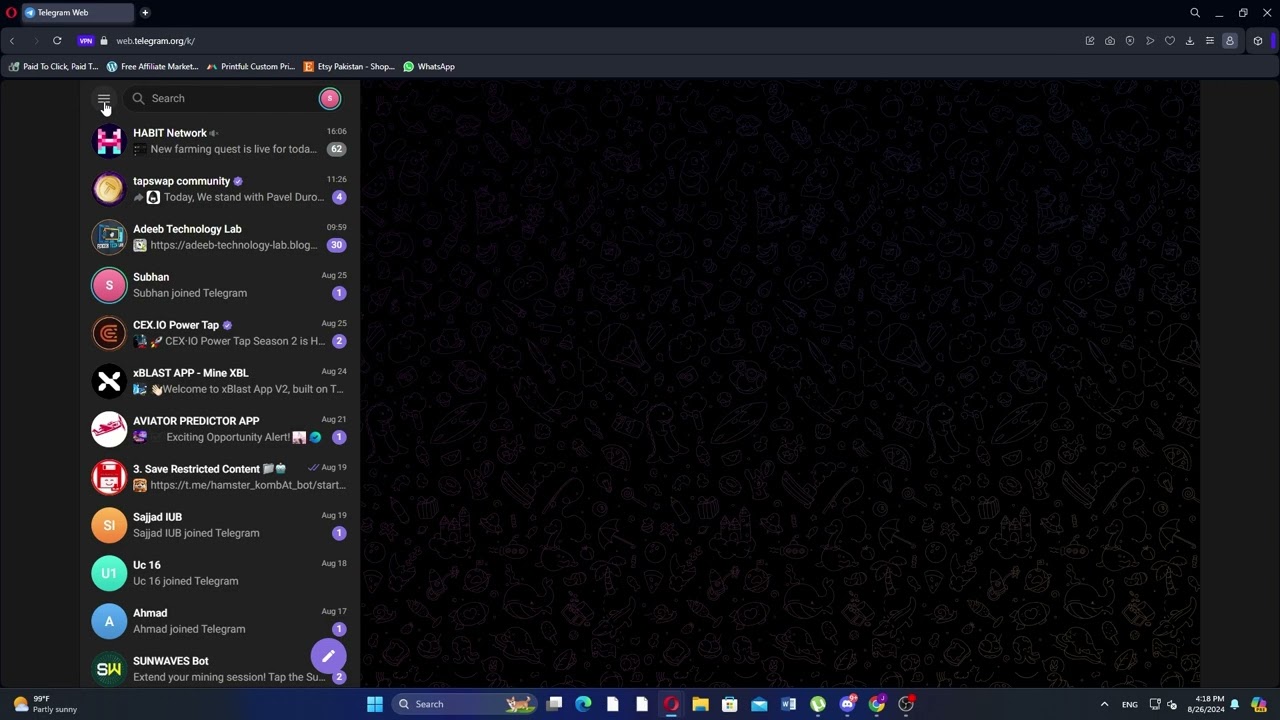Select the Telegram Web browser tab
Screen dimensions: 1280x720
(x=78, y=13)
